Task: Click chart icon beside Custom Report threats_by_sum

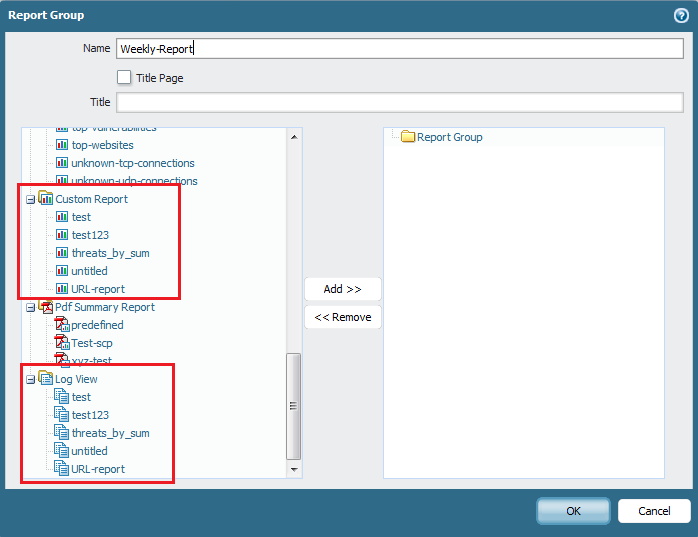Action: coord(62,253)
